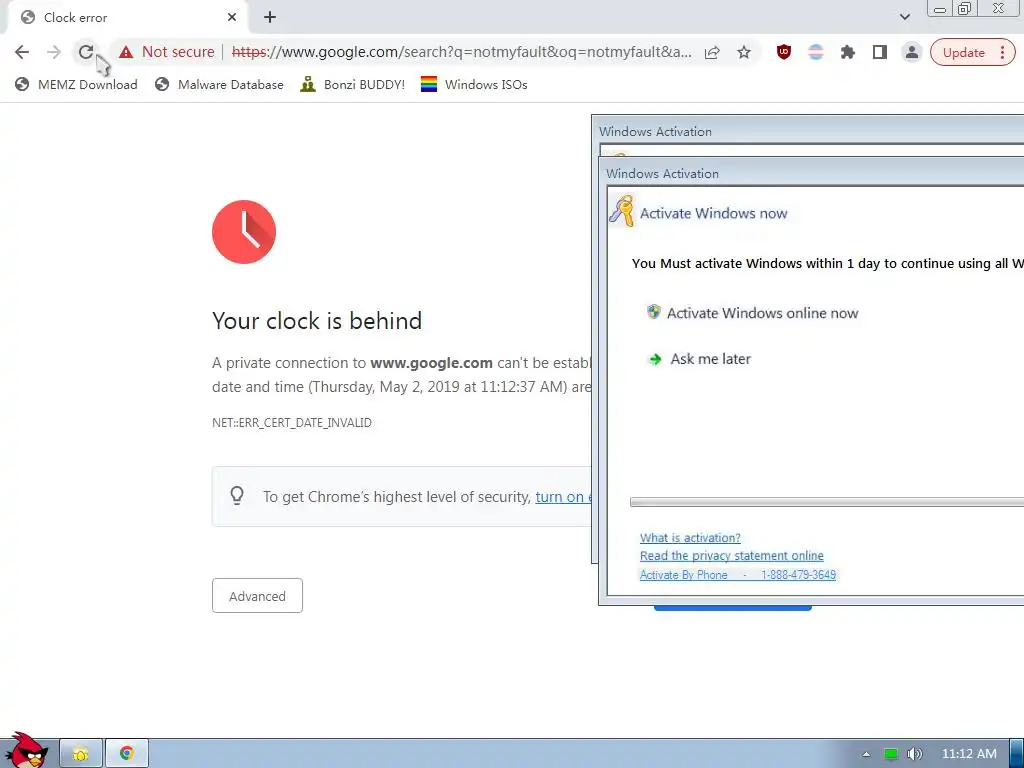
Task: Open the MEMZ Download bookmark
Action: click(x=76, y=84)
